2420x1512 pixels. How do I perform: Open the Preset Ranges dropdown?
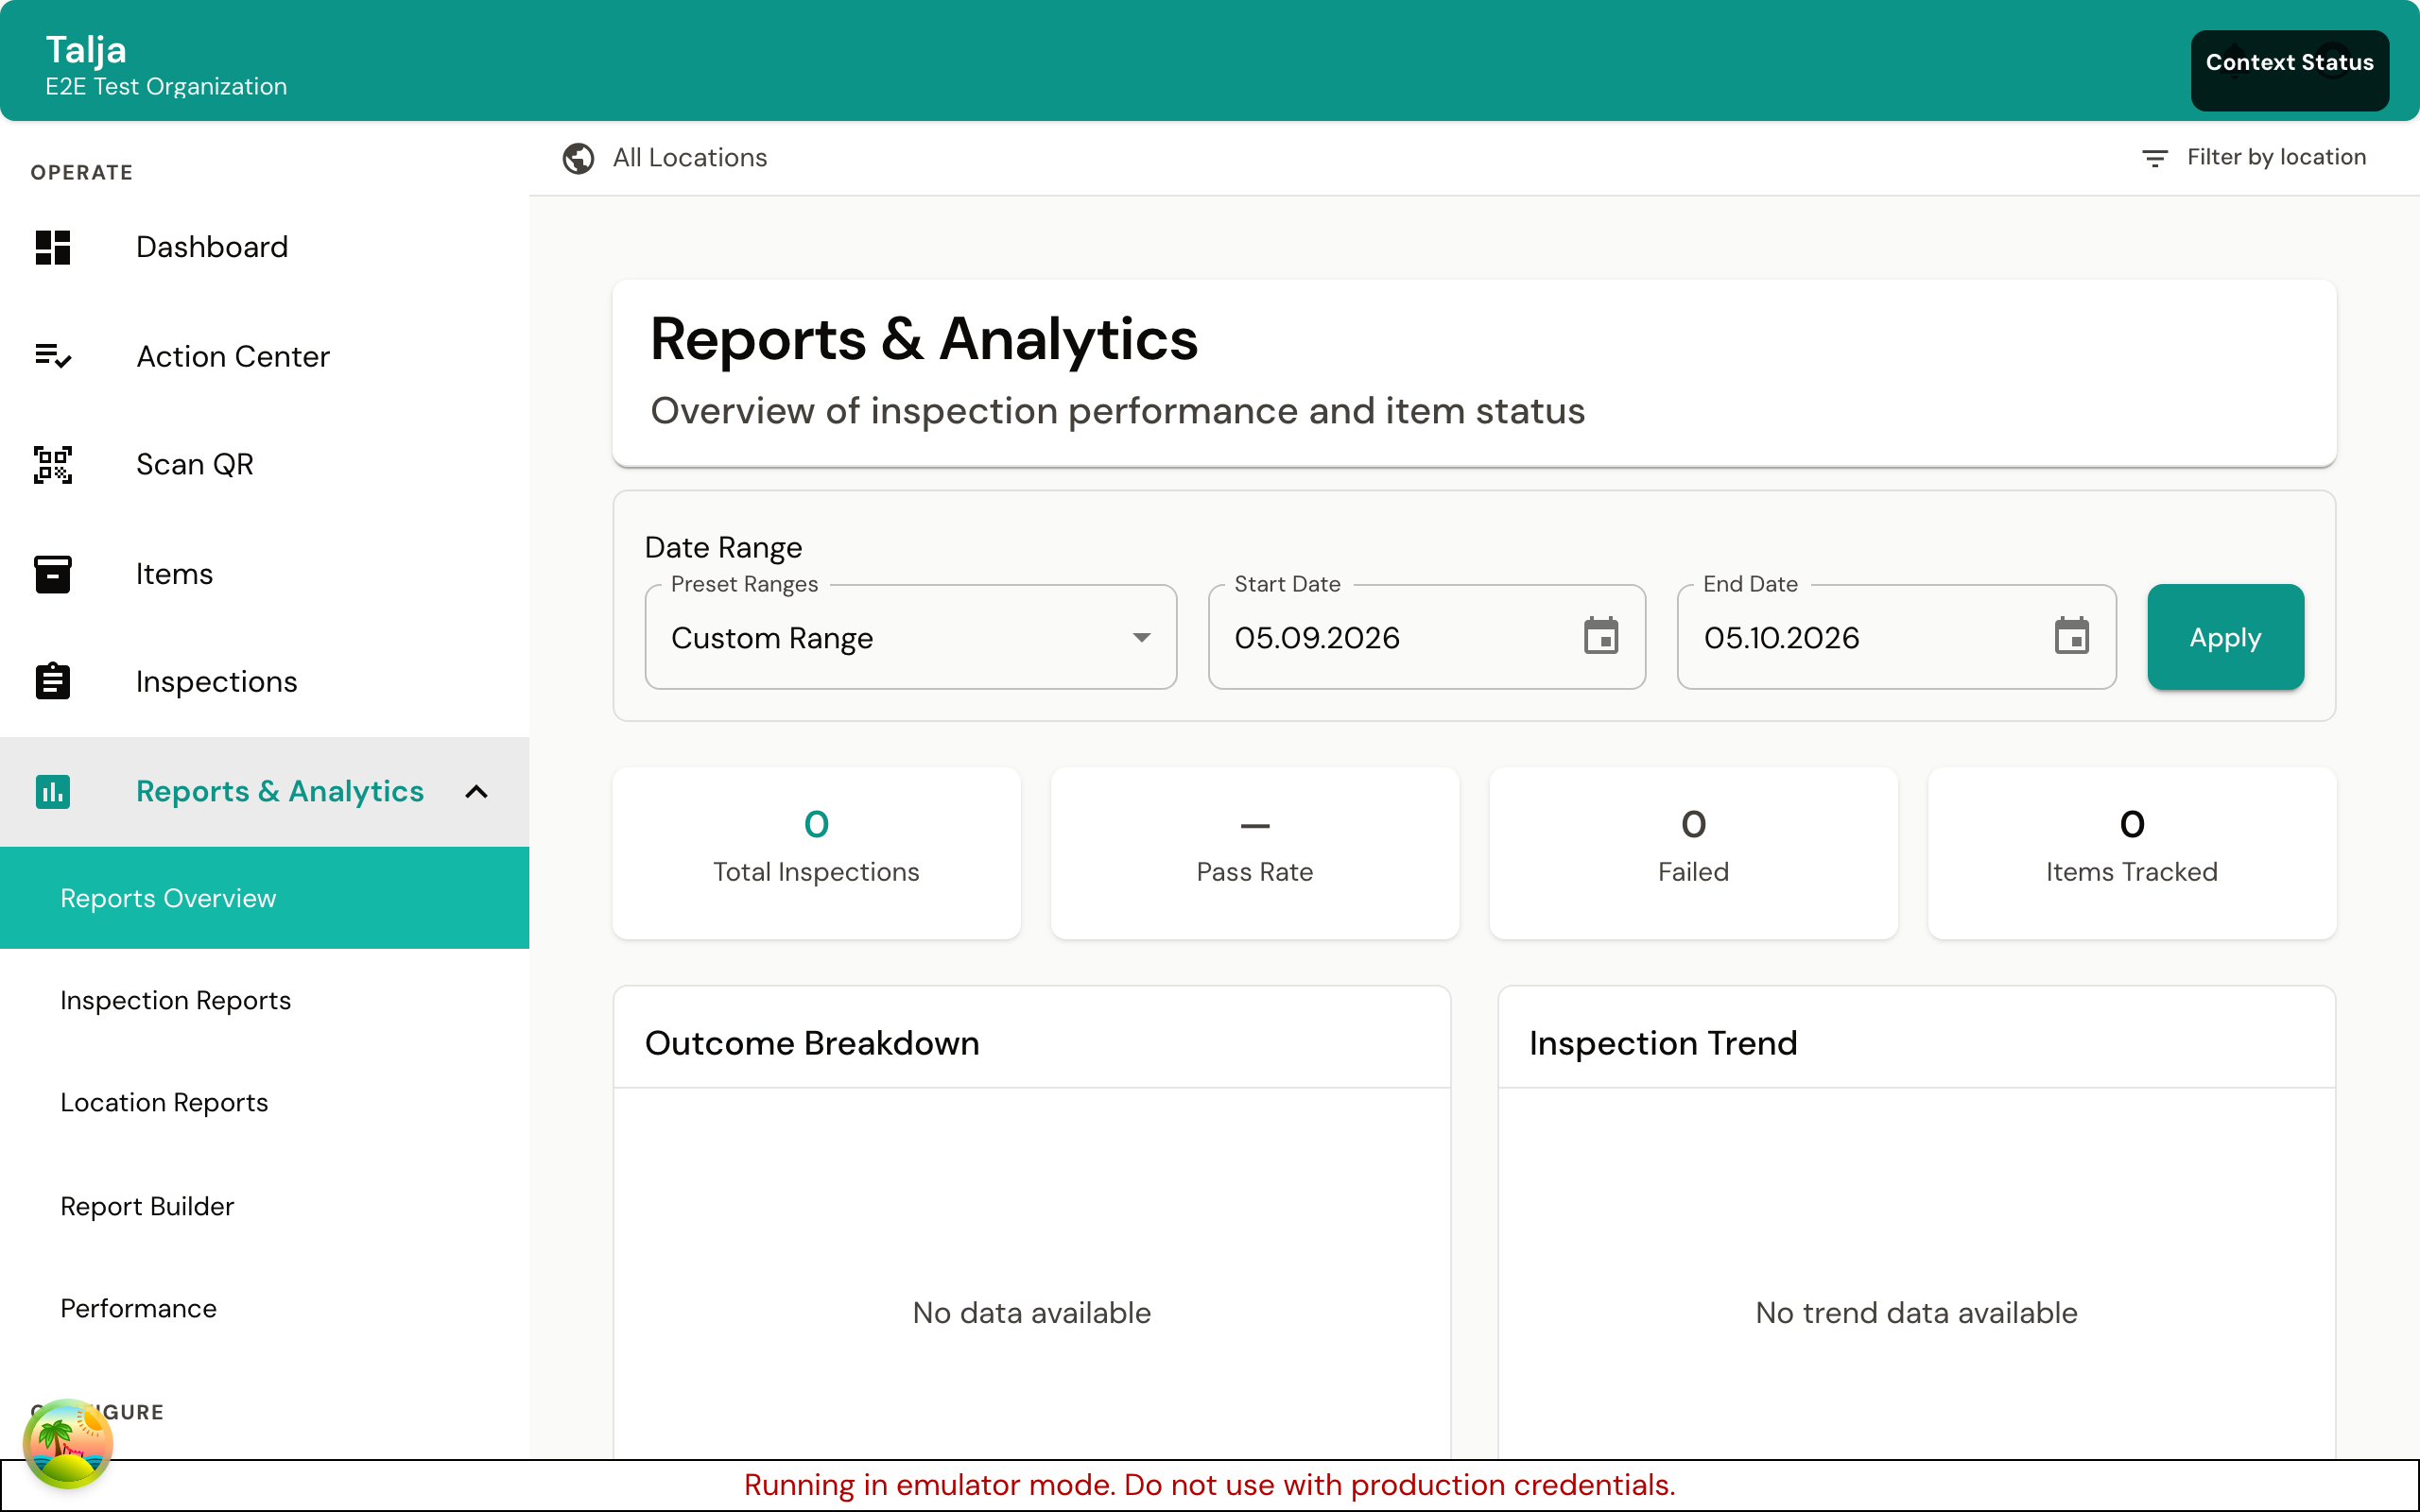click(911, 637)
